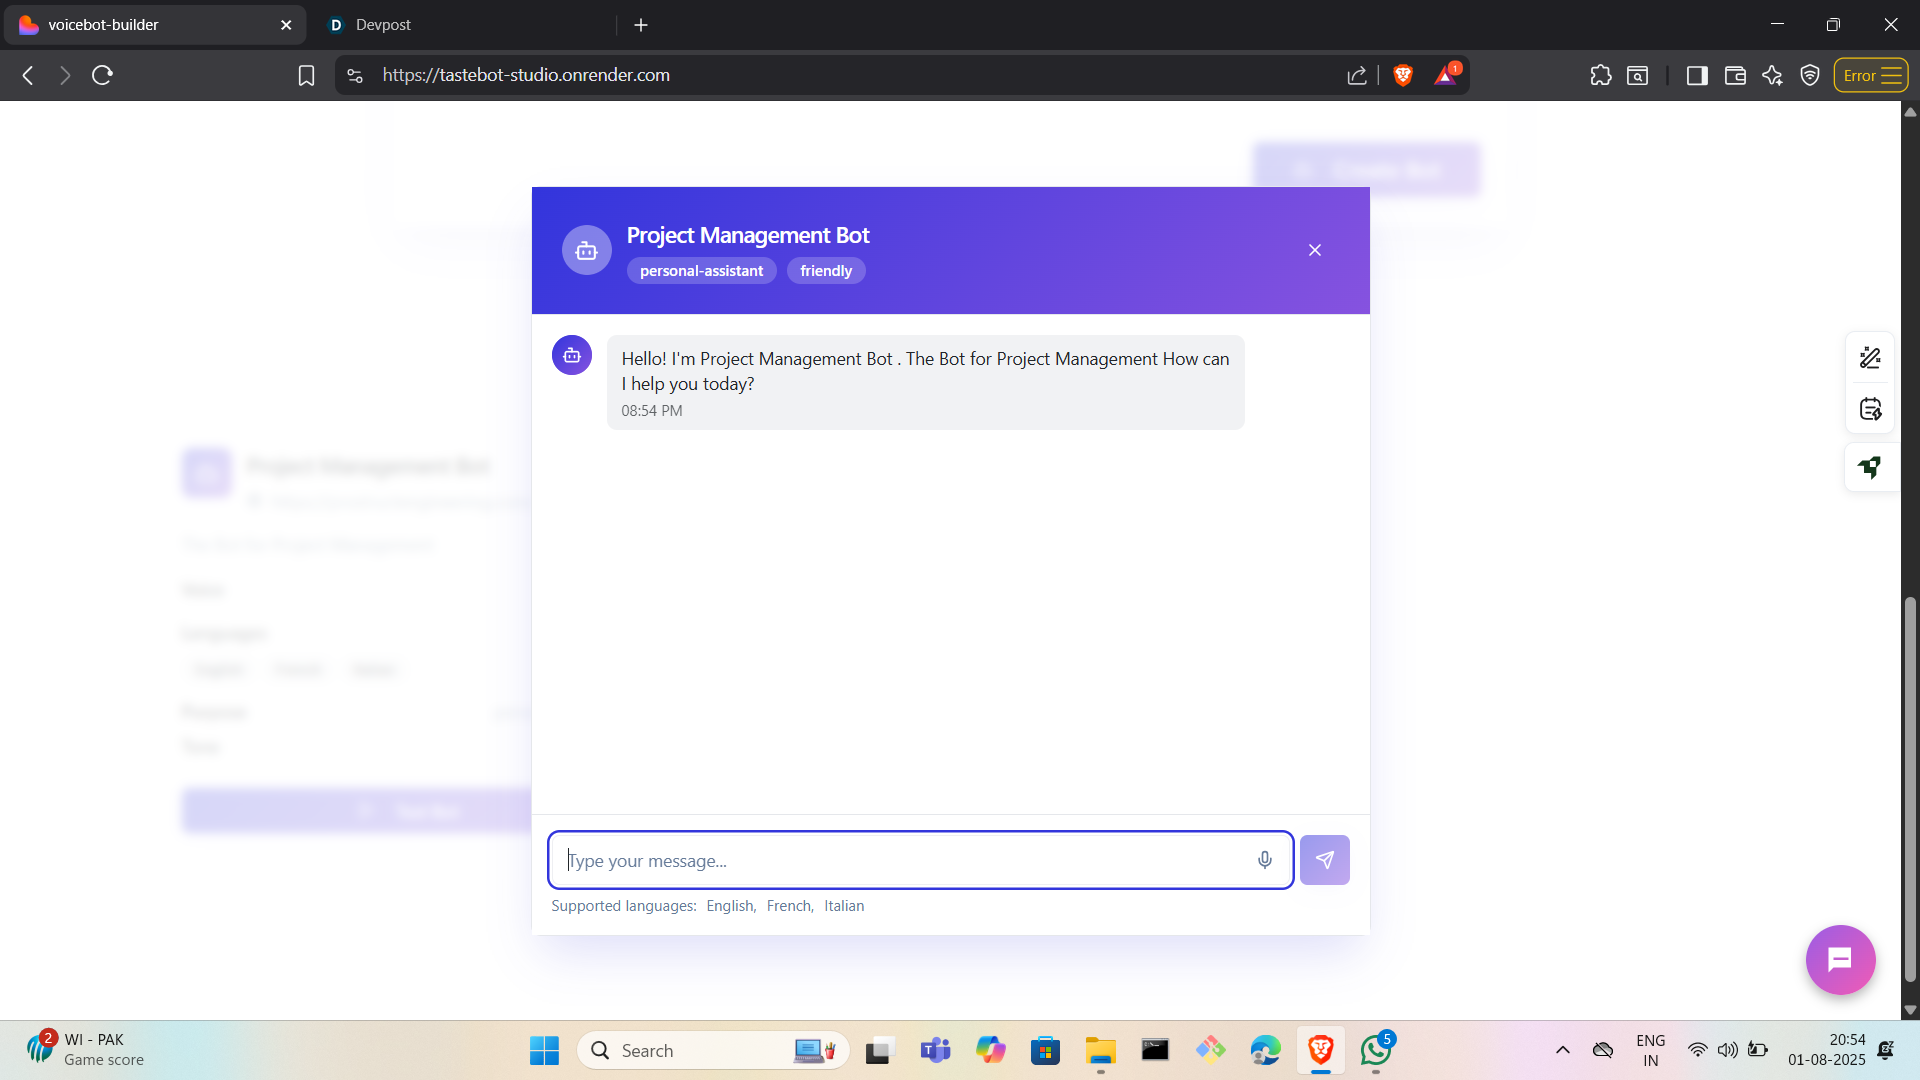This screenshot has width=1920, height=1080.
Task: Click the Brave Shields lion icon
Action: point(1402,75)
